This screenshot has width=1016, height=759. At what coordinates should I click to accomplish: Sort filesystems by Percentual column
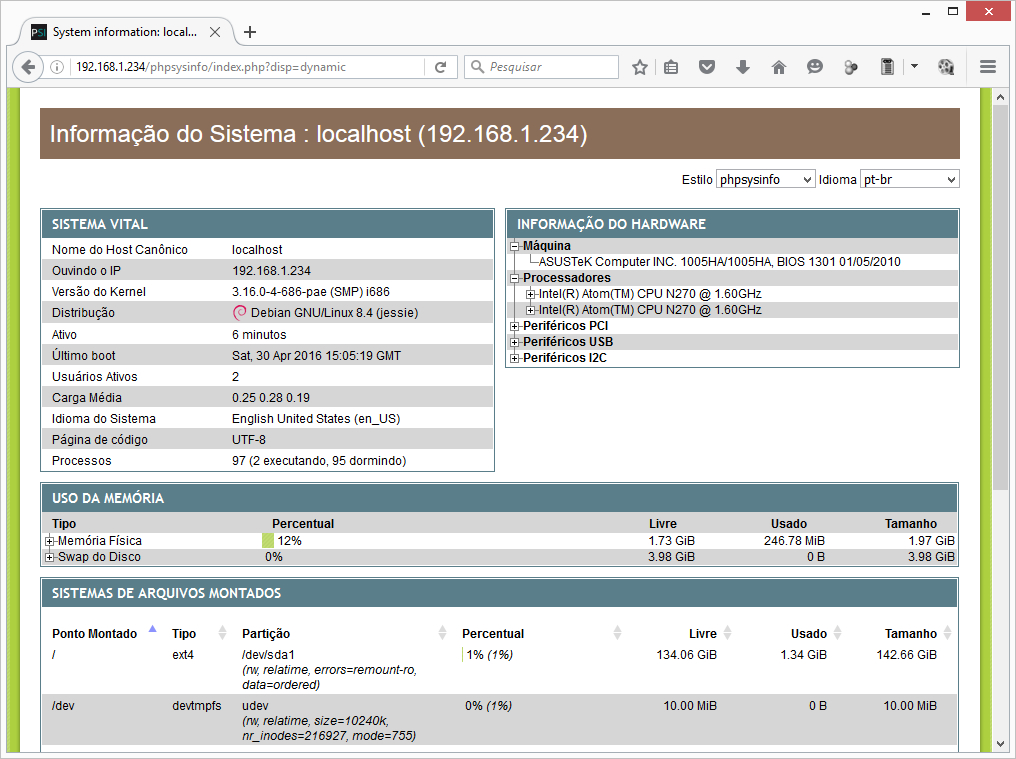tap(492, 633)
